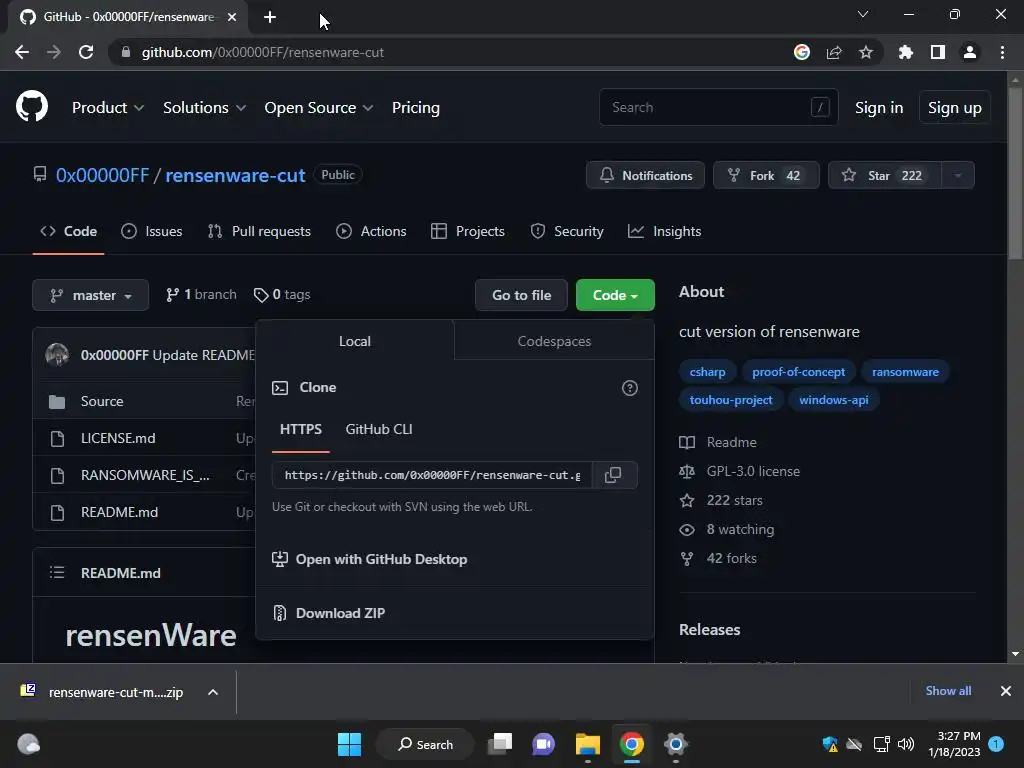Click the Go to file button
Screen dimensions: 1024x768
[522, 295]
